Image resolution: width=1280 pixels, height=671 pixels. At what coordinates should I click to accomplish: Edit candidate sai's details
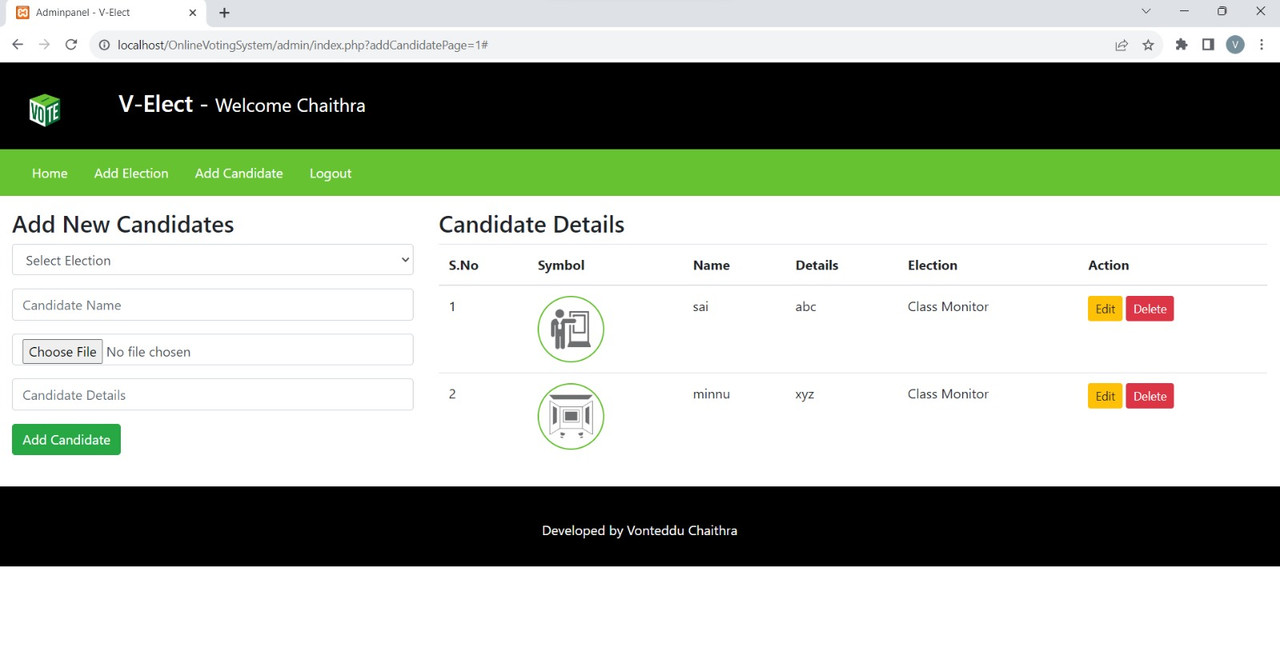(x=1104, y=309)
